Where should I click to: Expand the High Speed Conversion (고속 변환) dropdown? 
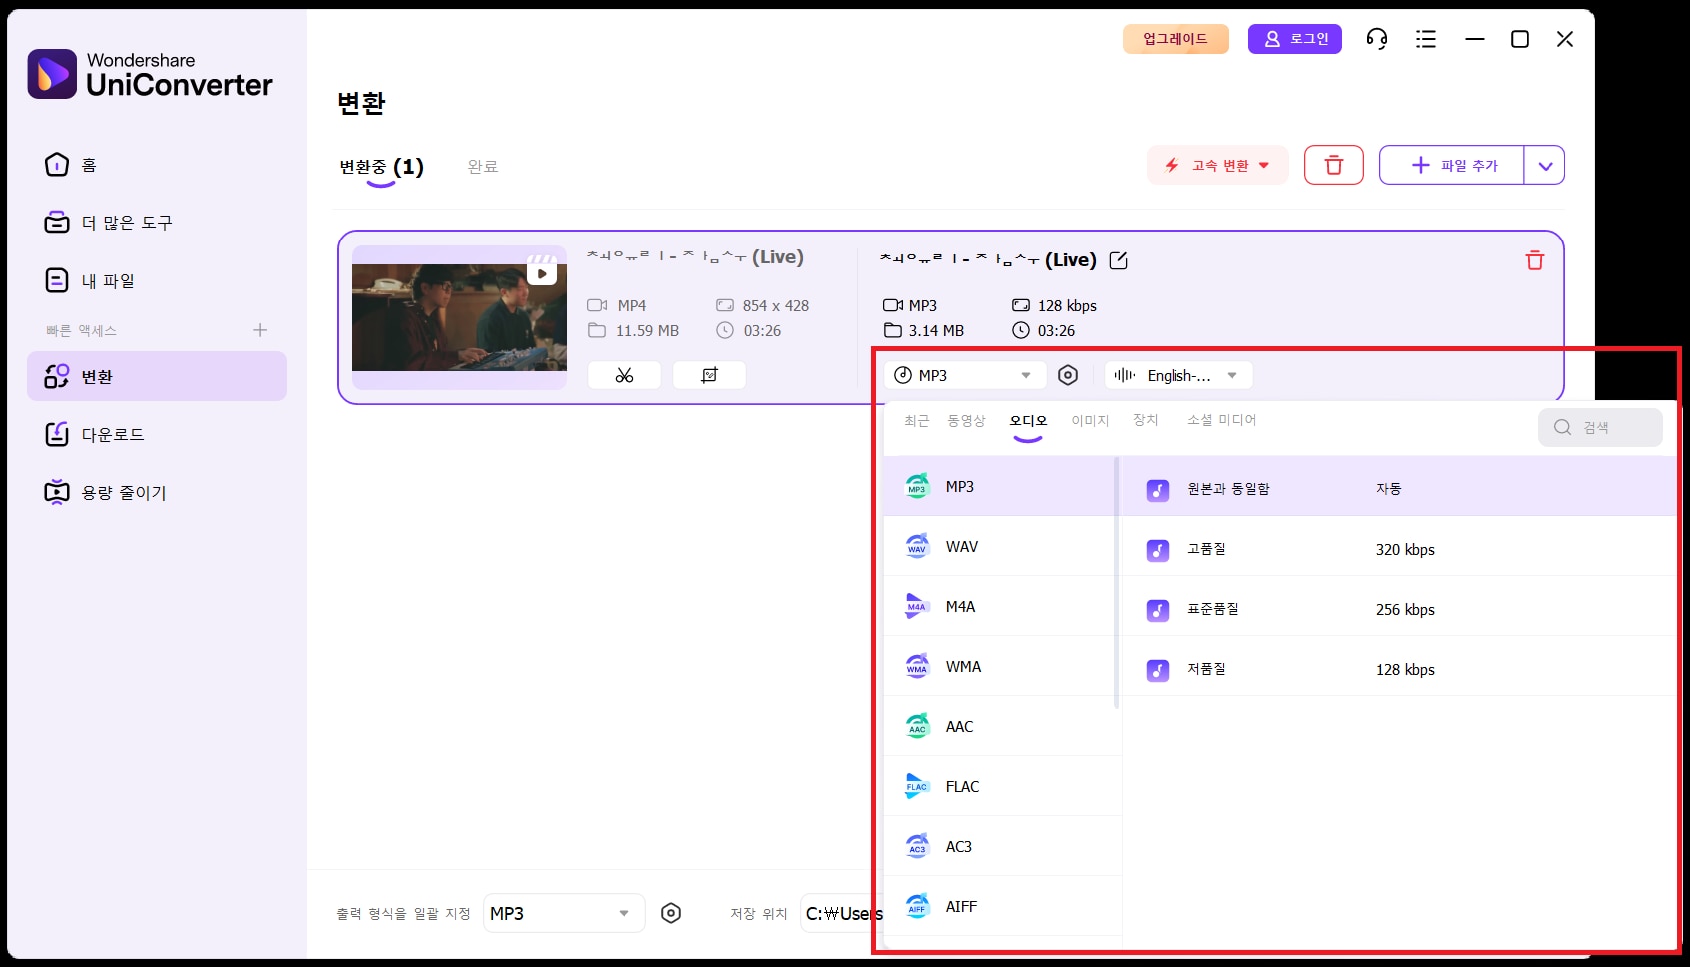pos(1218,165)
